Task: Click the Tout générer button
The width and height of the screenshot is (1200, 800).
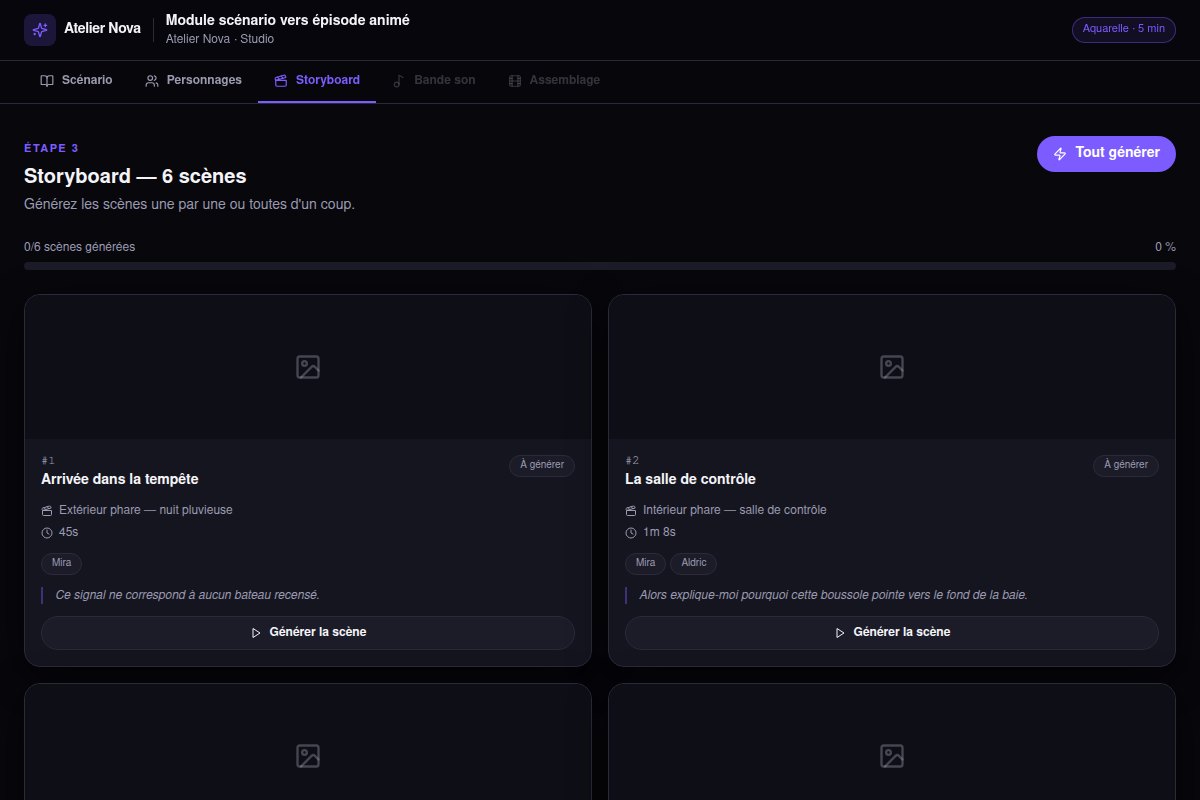Action: (x=1106, y=154)
